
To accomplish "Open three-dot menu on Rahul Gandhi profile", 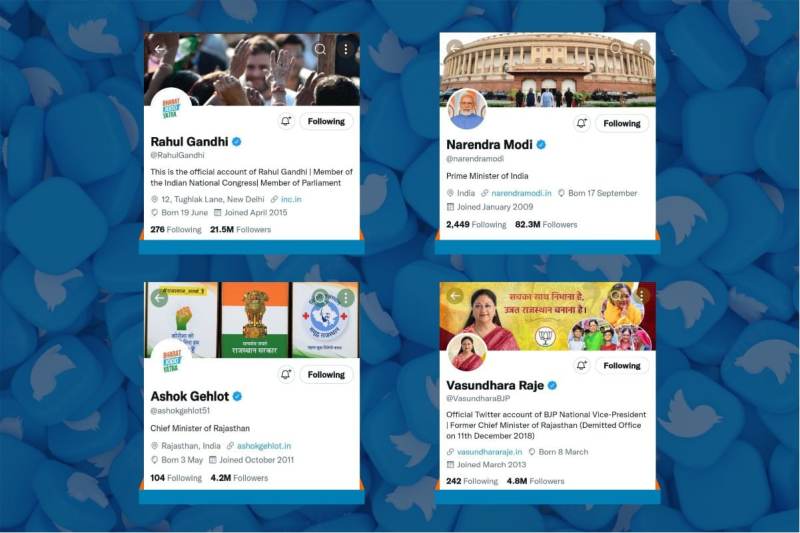I will (346, 49).
